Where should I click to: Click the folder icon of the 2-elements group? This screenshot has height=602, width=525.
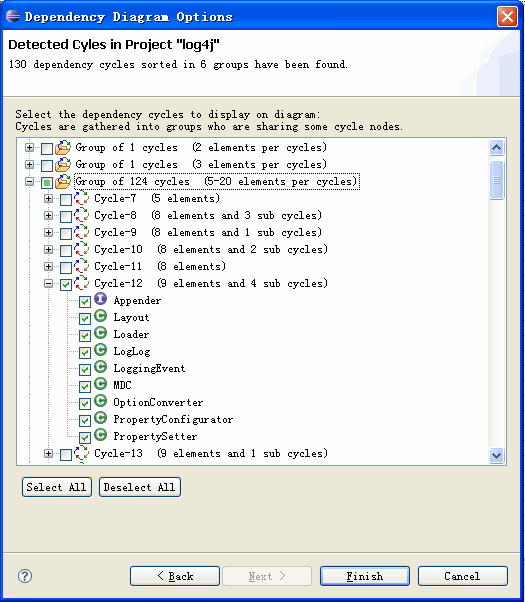tap(63, 147)
